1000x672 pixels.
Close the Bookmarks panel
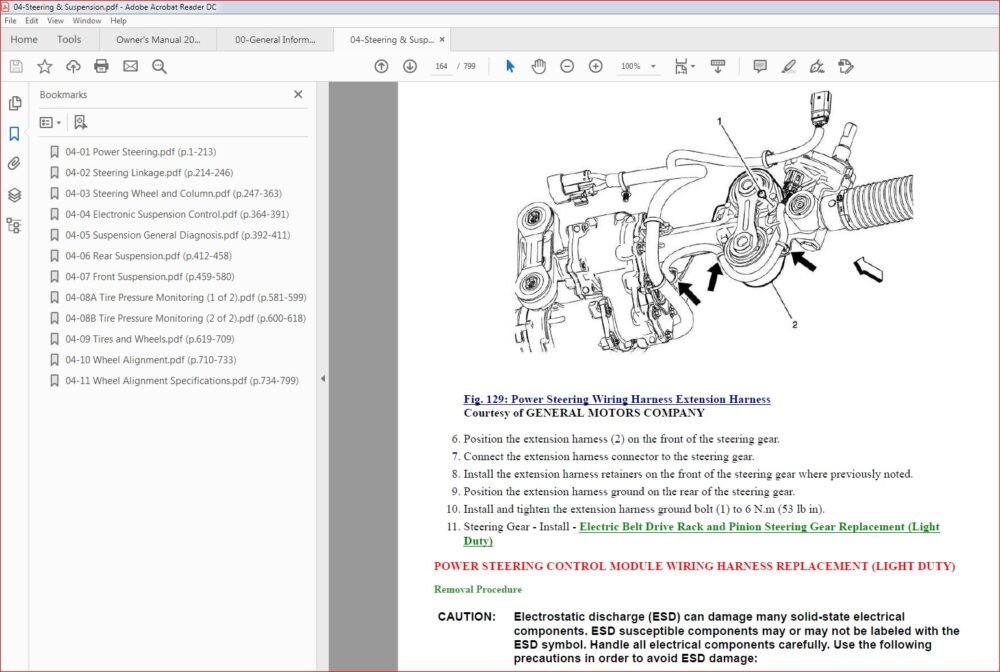298,94
